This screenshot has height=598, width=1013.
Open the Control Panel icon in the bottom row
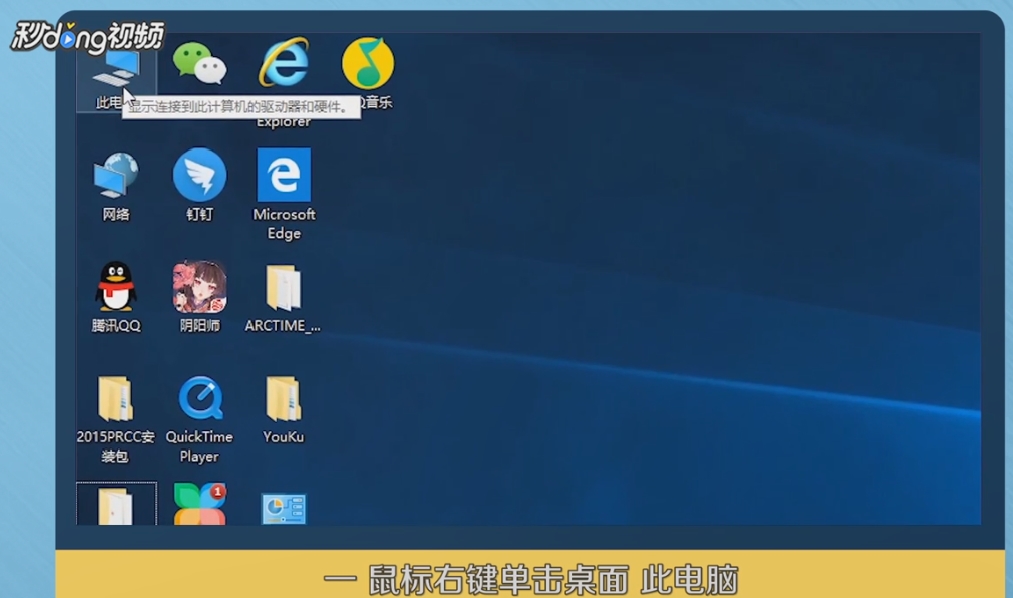click(x=284, y=509)
